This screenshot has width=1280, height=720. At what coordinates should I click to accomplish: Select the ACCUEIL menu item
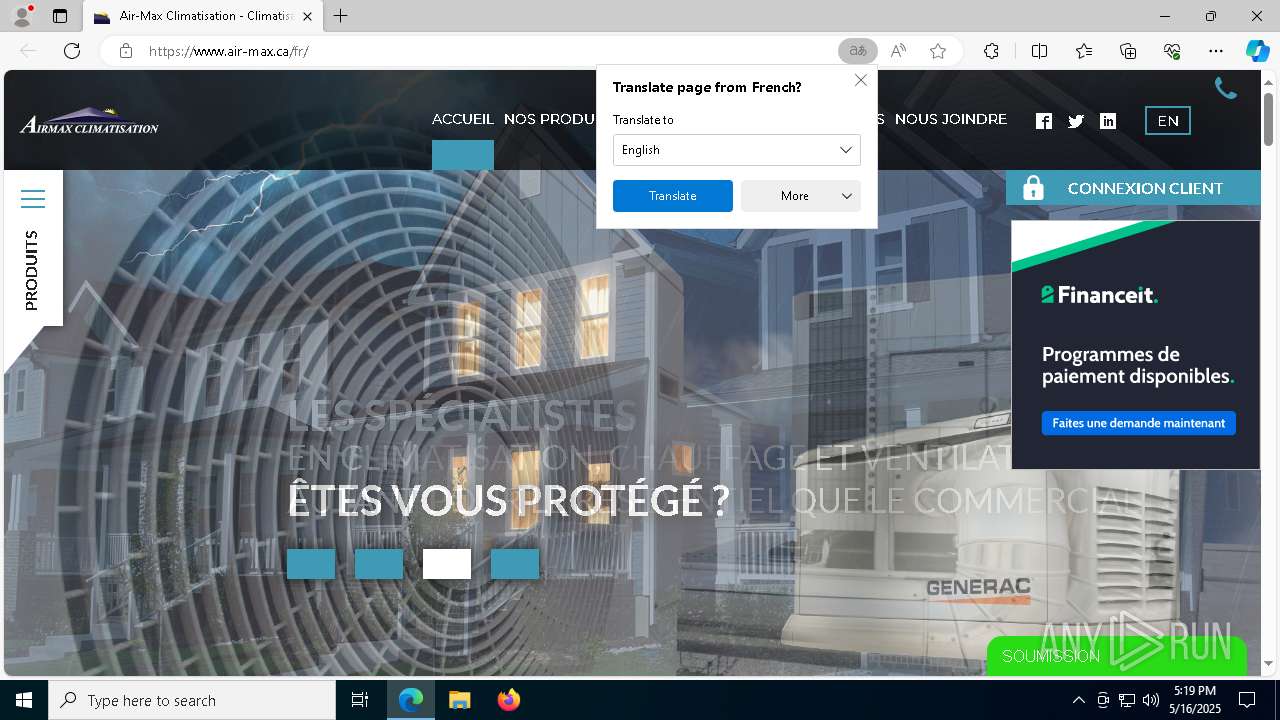462,119
